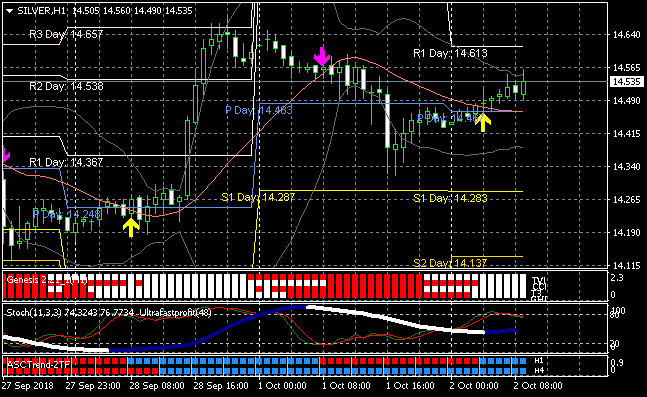
Task: Select the R1 Day: 14.367 label
Action: (66, 163)
